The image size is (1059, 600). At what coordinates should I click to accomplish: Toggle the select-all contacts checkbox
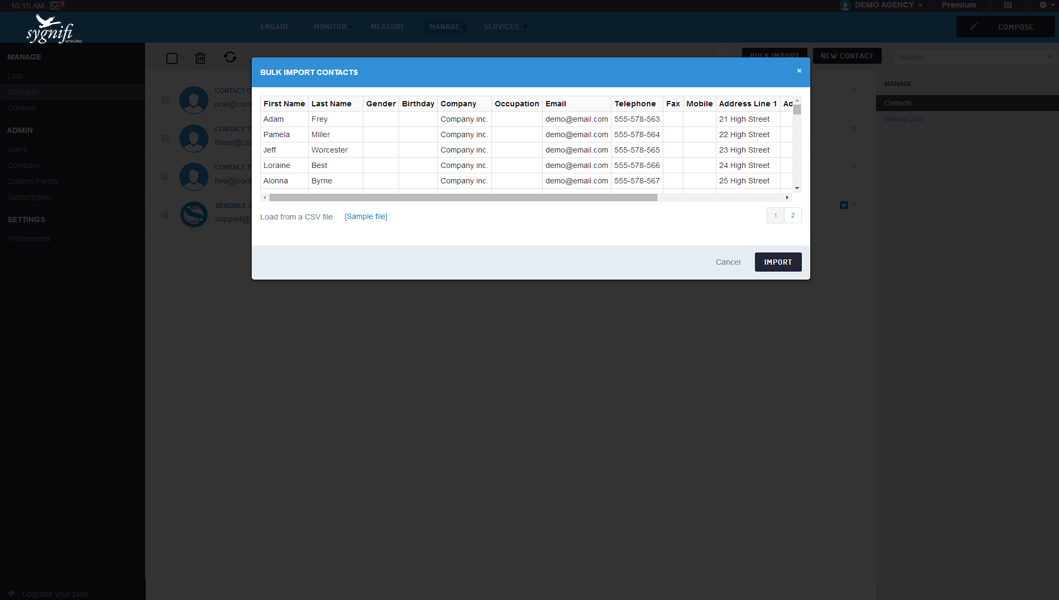pyautogui.click(x=172, y=59)
